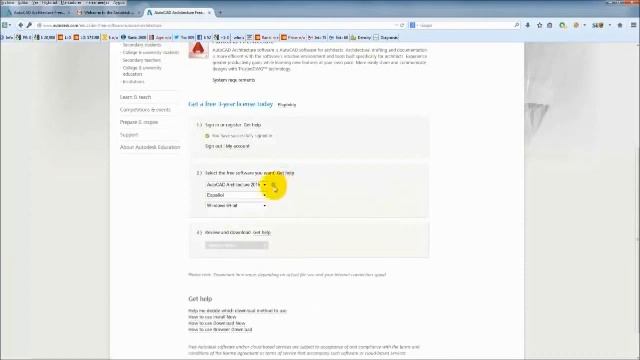Click the home icon in the toolbar

(620, 25)
